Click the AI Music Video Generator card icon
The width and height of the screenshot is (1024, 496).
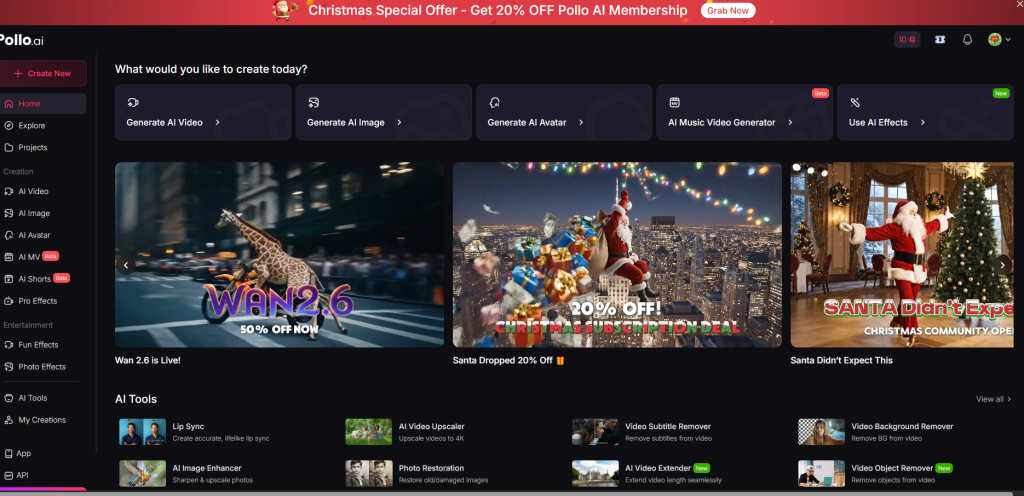tap(675, 102)
